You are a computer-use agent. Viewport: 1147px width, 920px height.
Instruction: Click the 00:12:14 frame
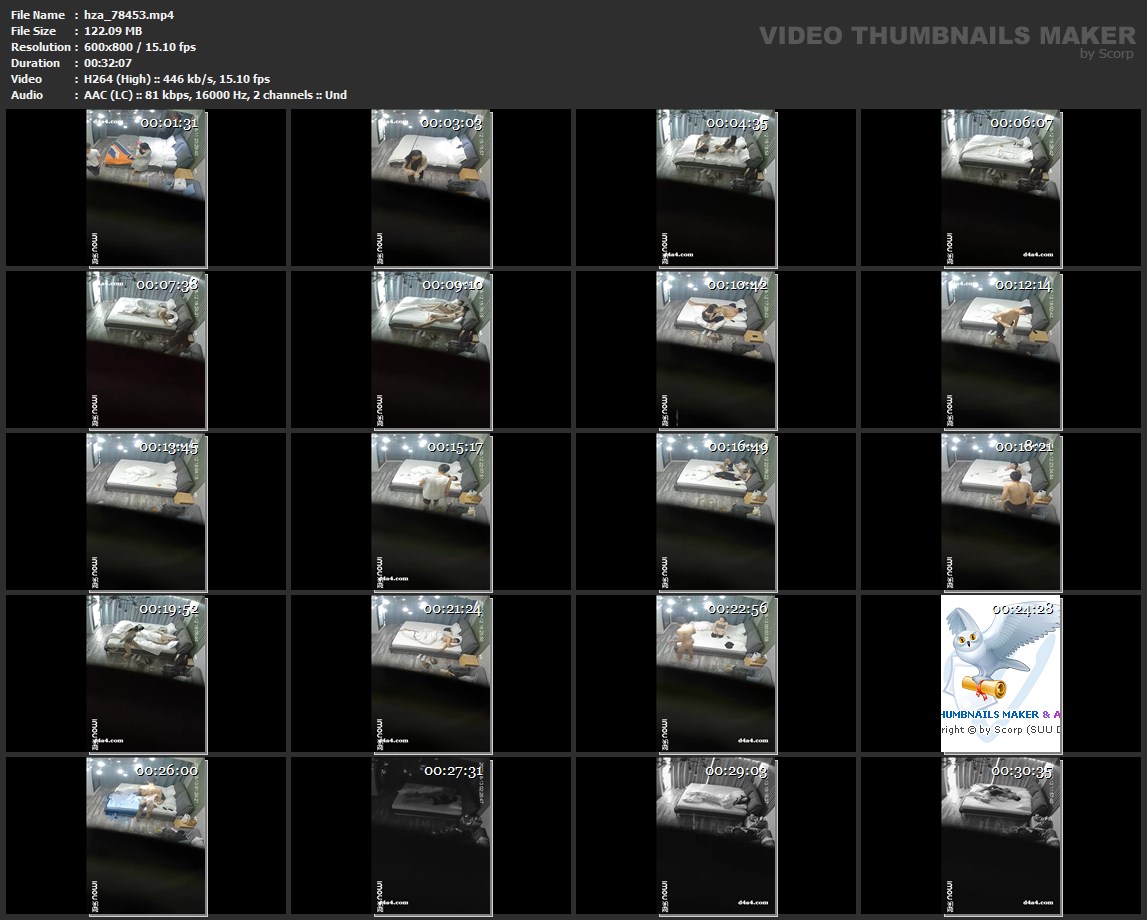[x=1001, y=350]
